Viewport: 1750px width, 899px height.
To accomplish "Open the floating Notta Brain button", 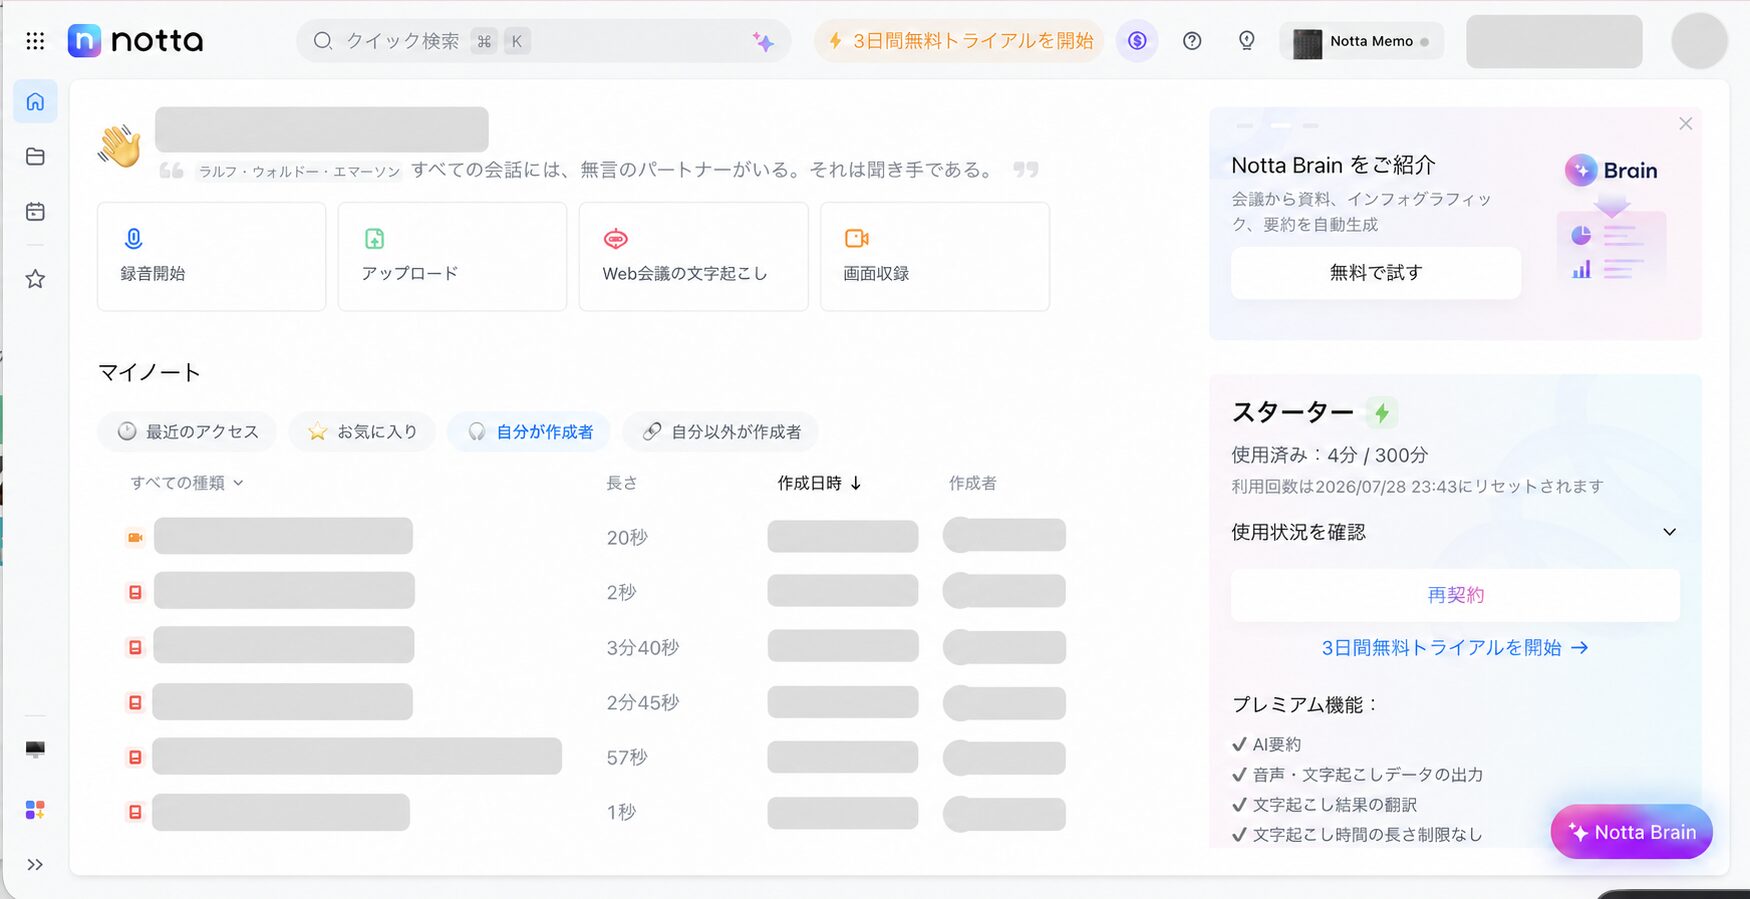I will click(x=1631, y=832).
